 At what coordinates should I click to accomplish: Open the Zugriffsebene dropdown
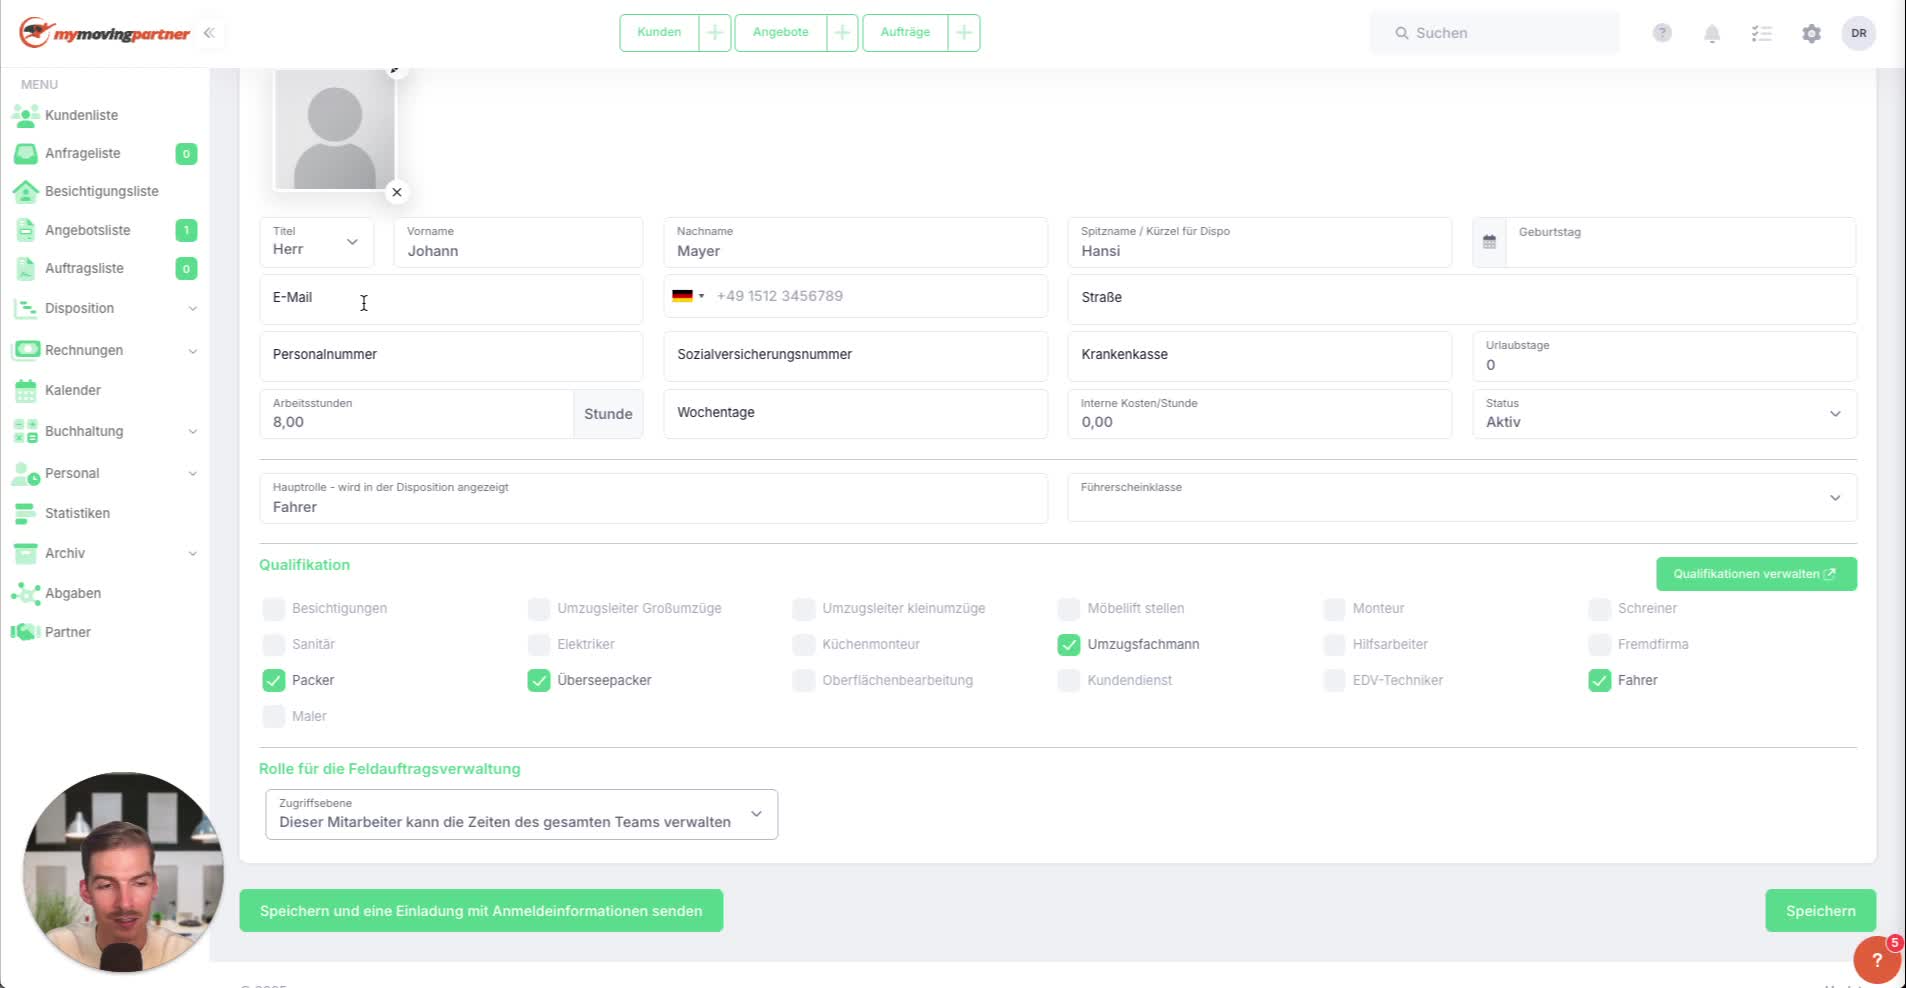click(x=521, y=814)
